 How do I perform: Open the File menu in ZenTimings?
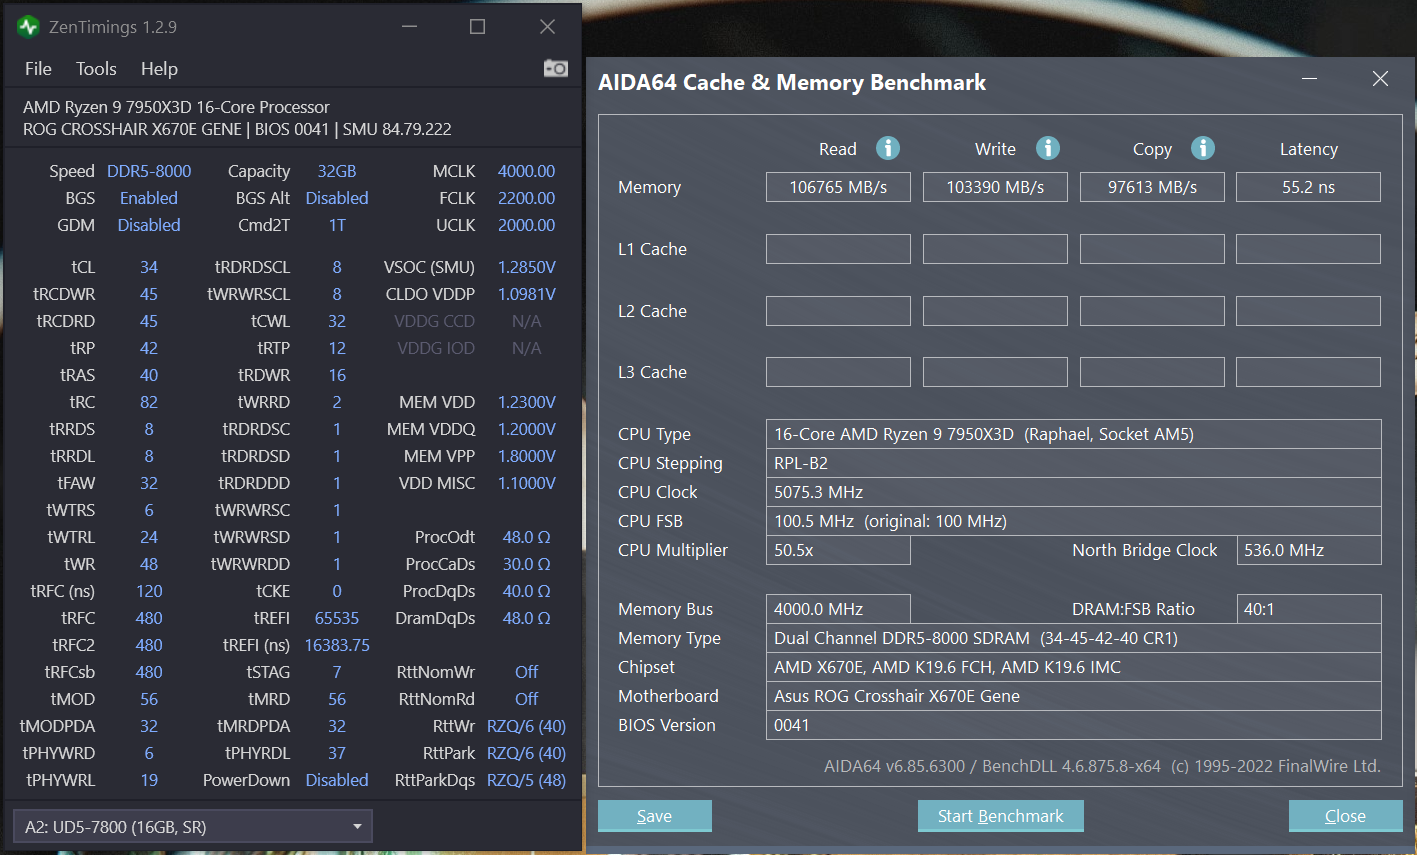38,69
